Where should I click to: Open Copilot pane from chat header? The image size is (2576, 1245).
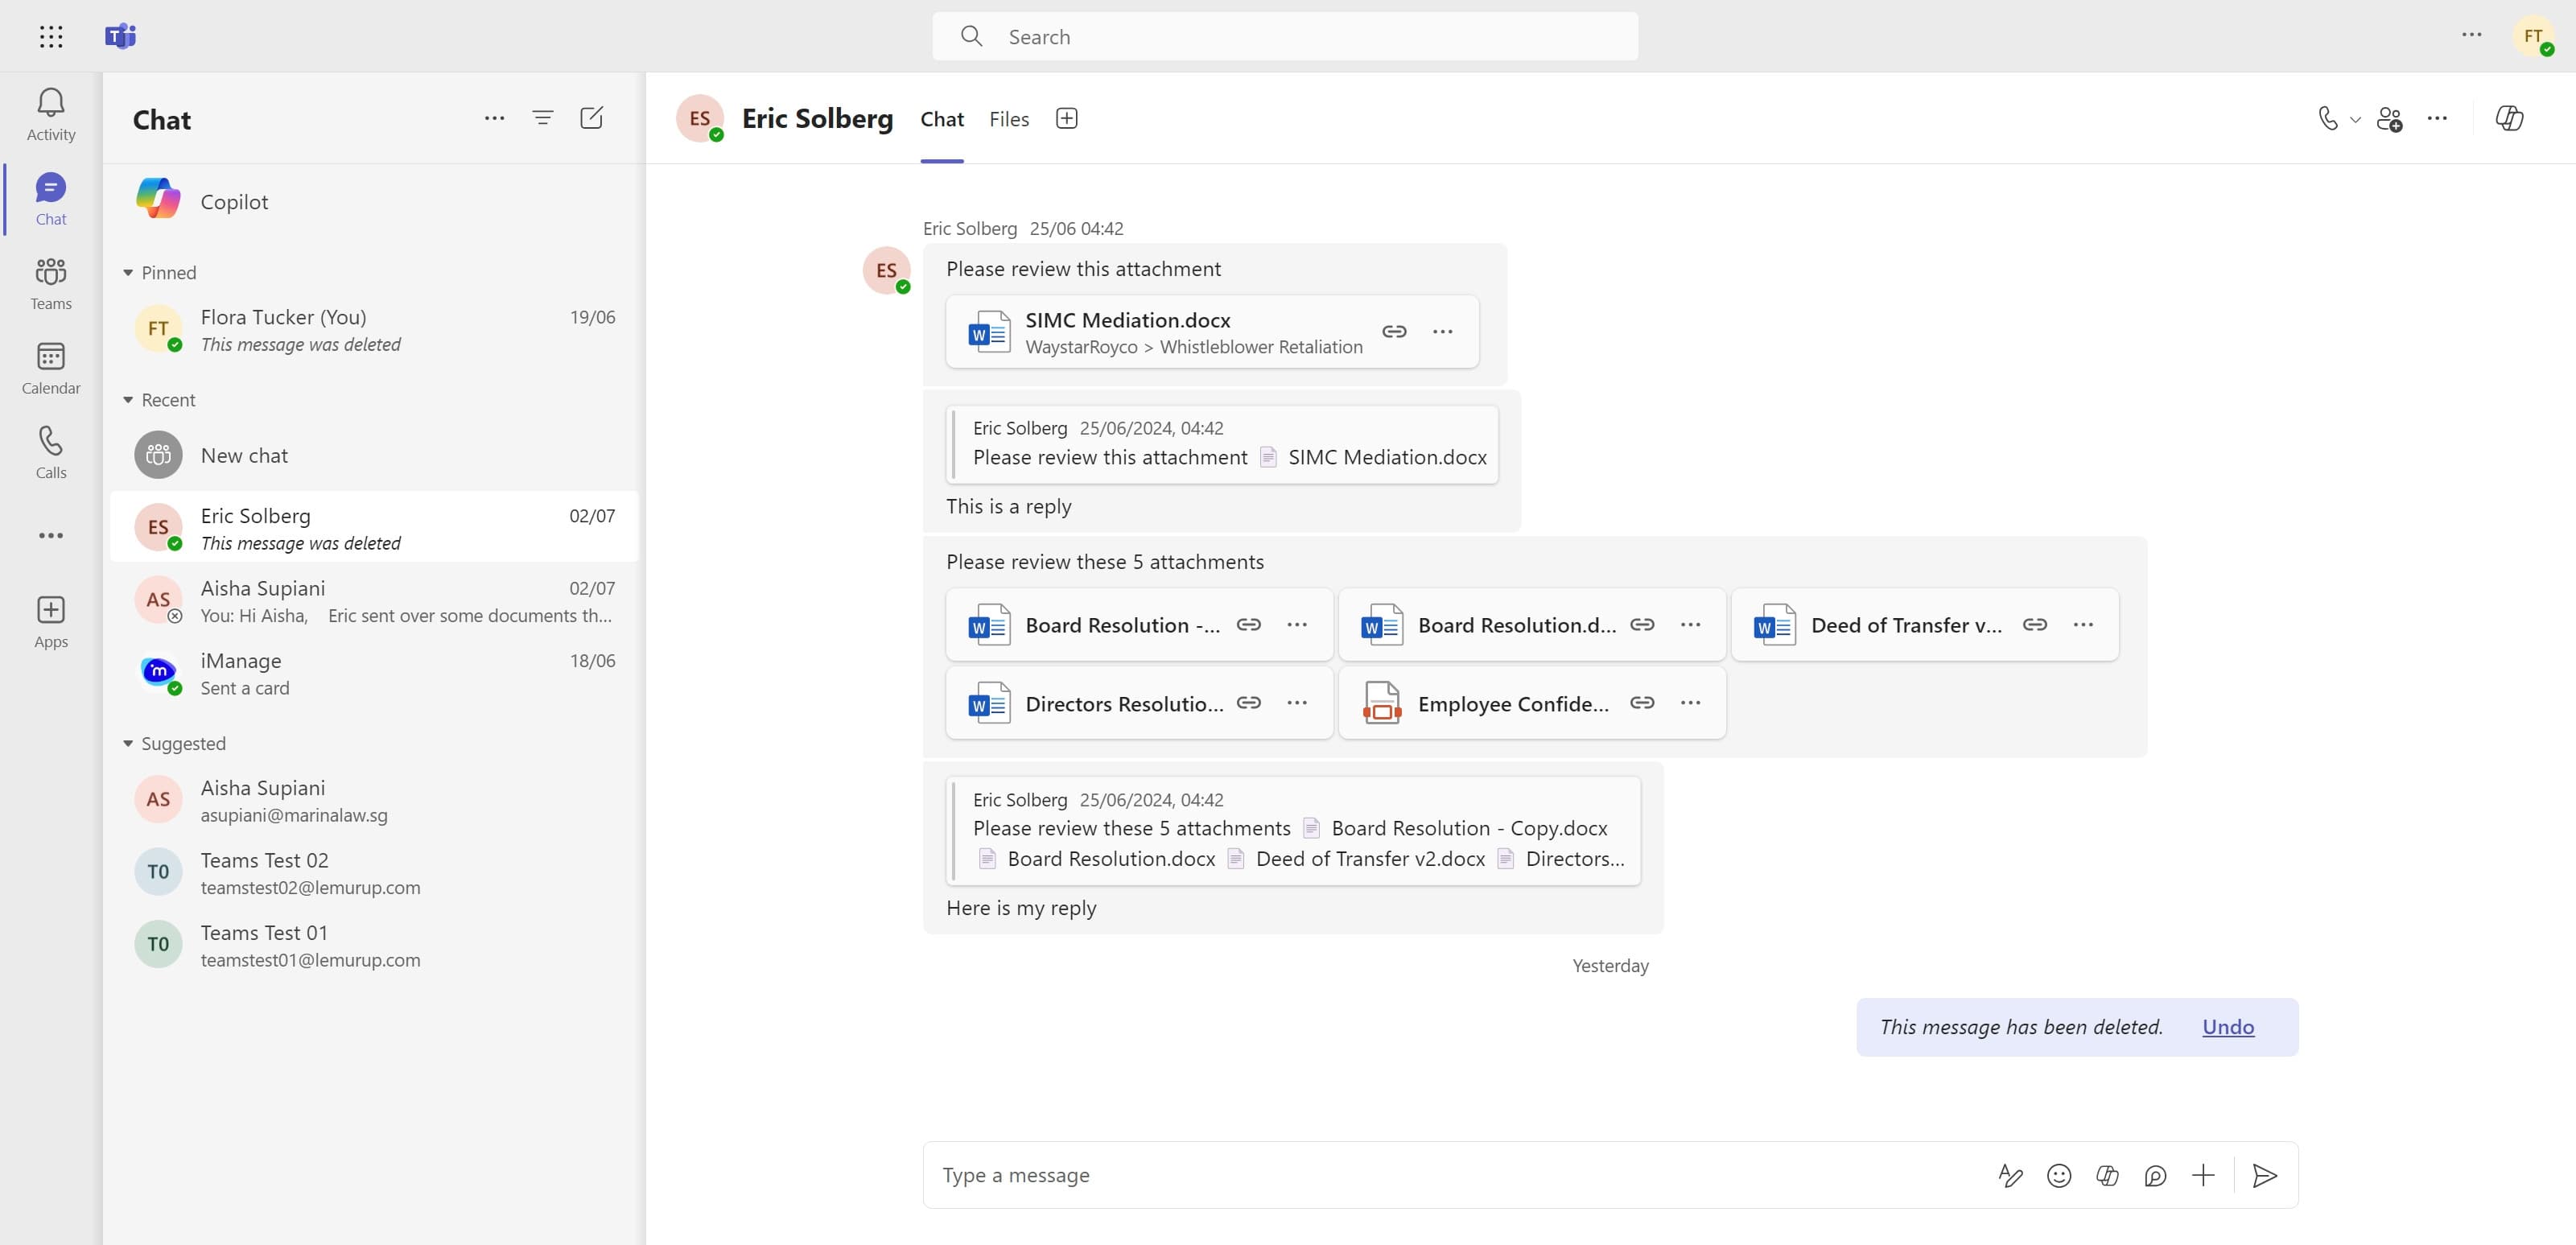(2510, 119)
